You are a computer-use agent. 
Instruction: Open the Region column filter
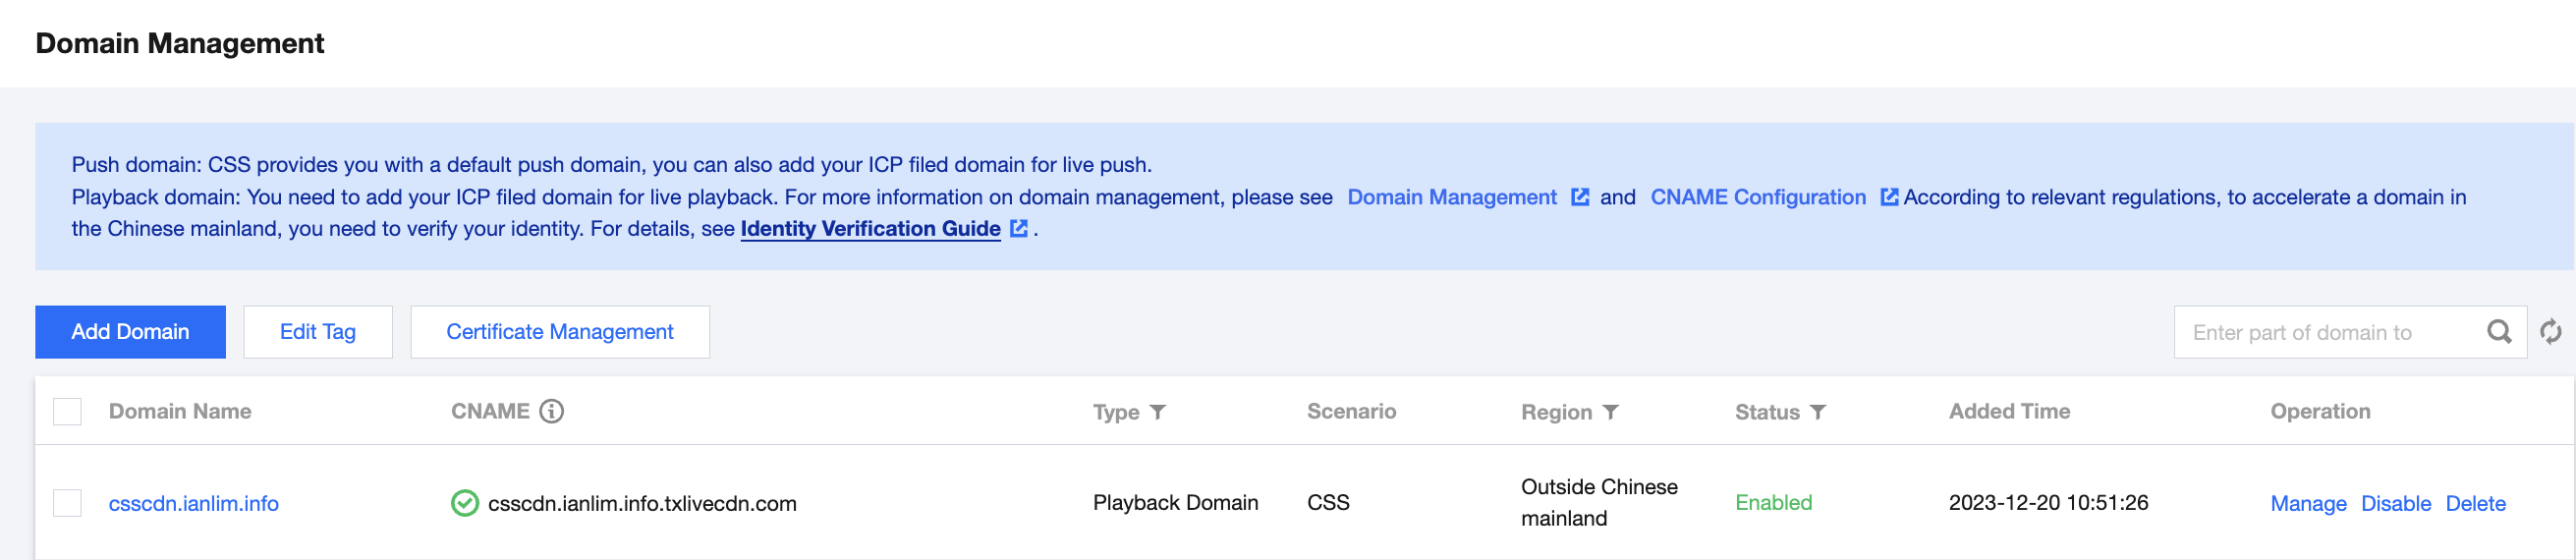click(1611, 412)
